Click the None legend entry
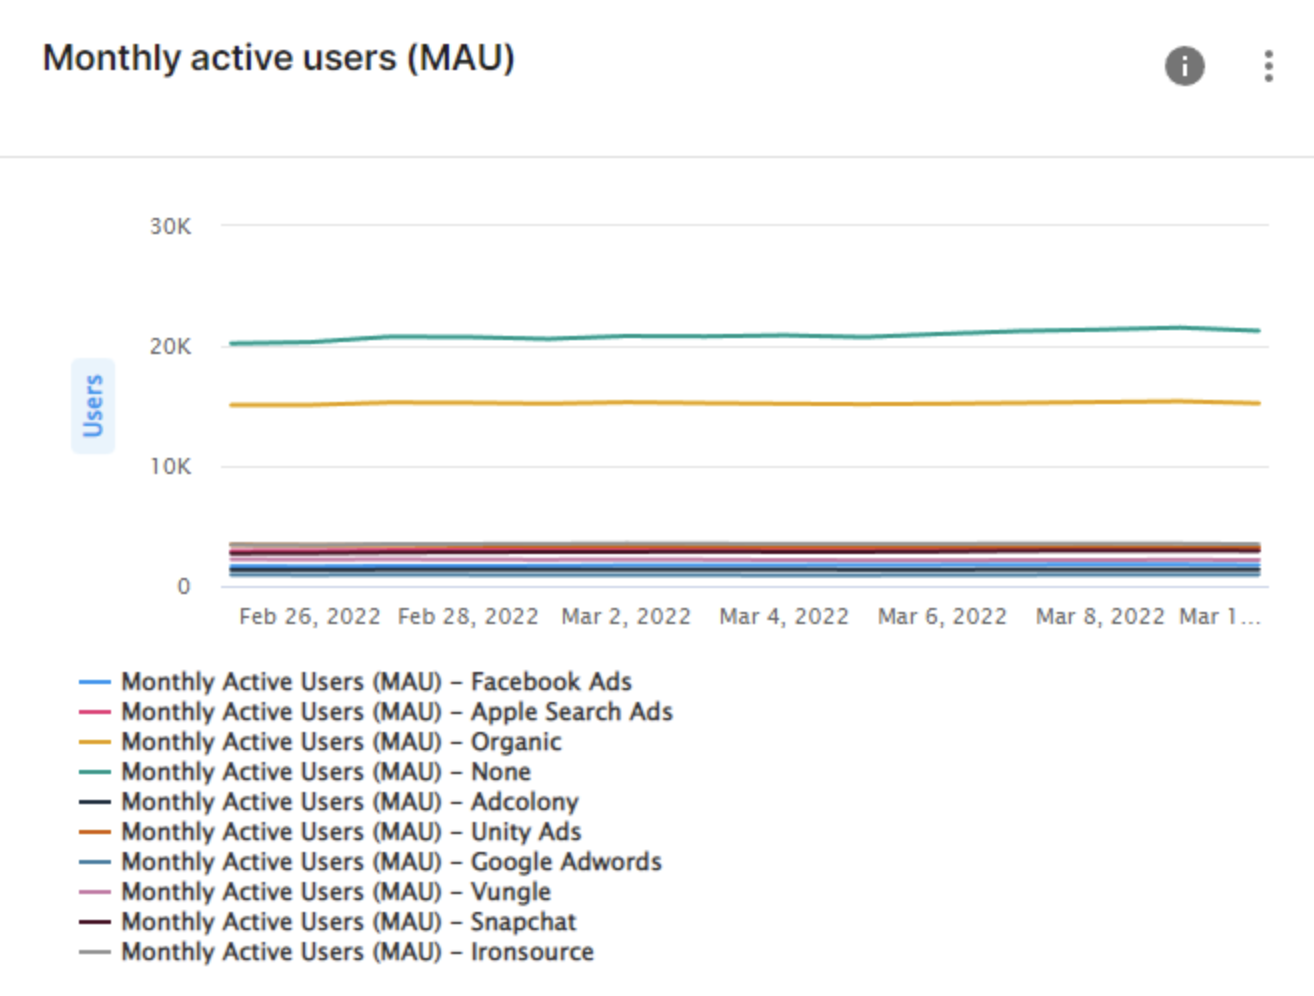Screen dimensions: 1314x996 [326, 772]
